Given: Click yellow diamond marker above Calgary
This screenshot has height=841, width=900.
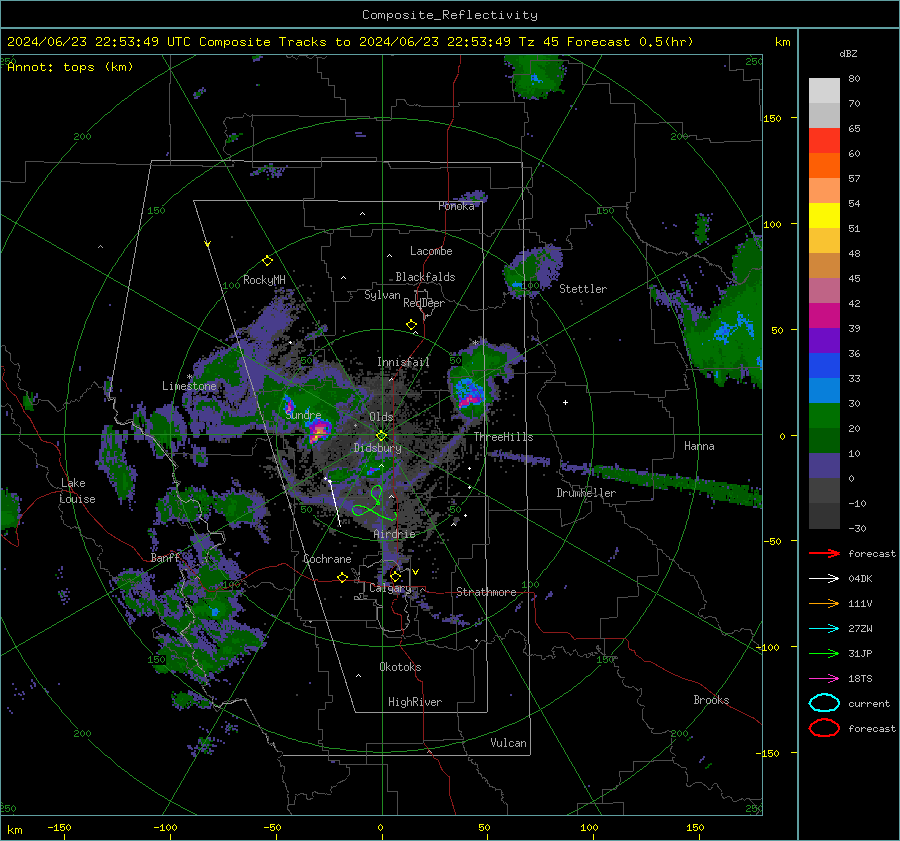Looking at the screenshot, I should point(395,576).
